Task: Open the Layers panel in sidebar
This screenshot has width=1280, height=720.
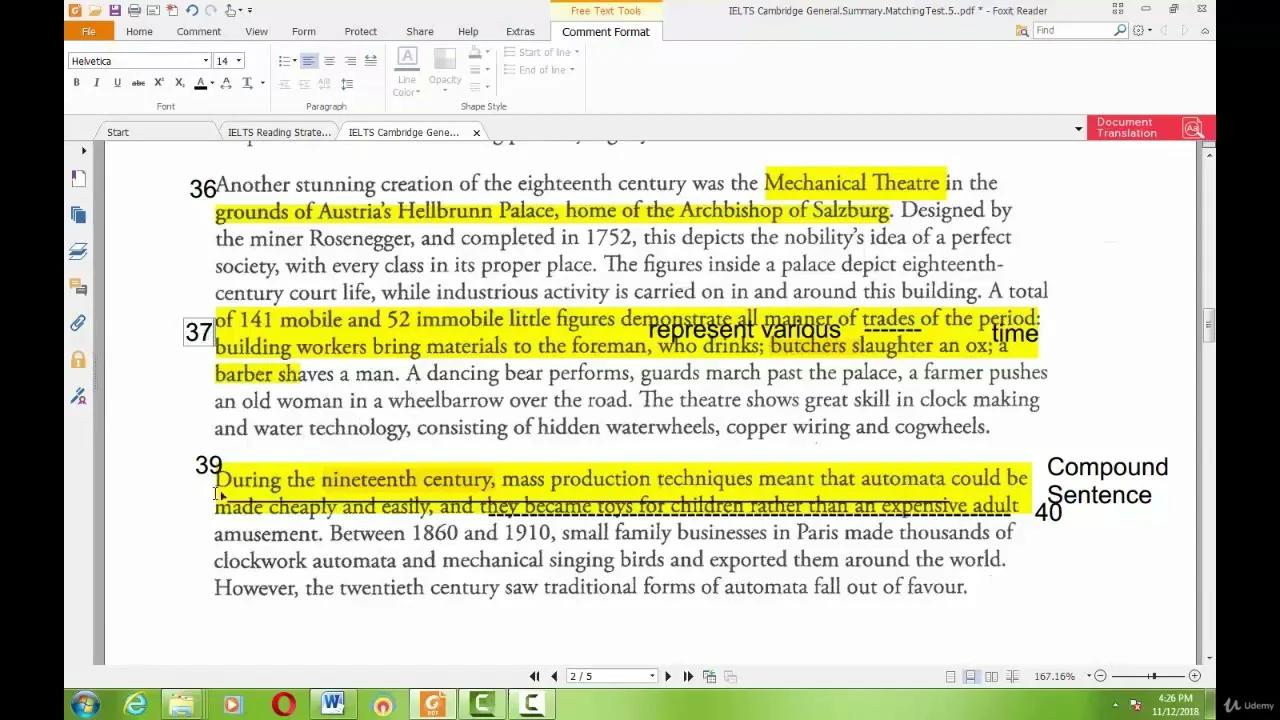Action: 78,251
